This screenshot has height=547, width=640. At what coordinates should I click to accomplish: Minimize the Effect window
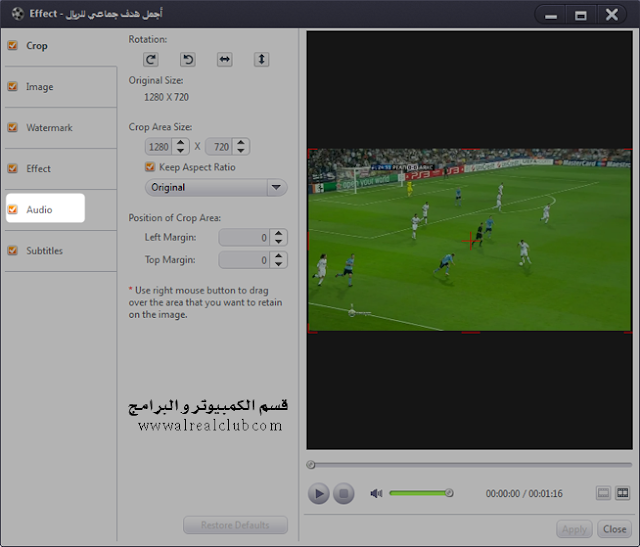[x=551, y=16]
